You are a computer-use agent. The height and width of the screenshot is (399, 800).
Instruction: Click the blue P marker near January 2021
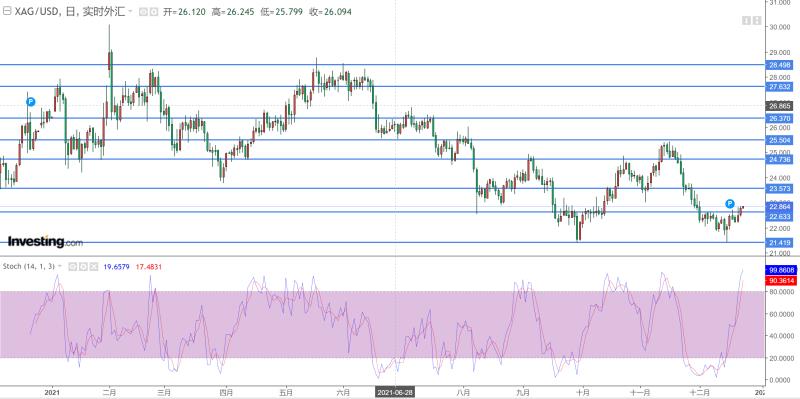click(x=31, y=102)
